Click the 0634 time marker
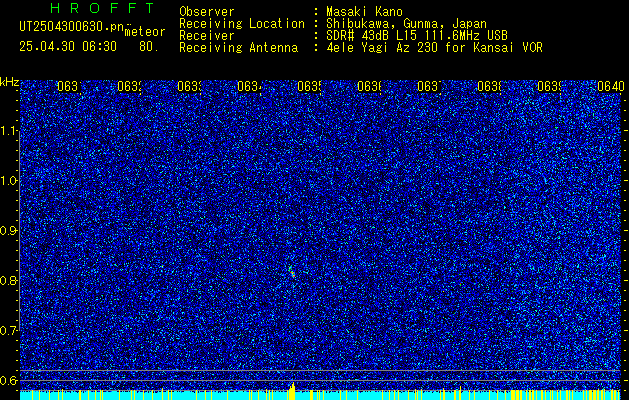Screen dimensions: 629x400 249,86
